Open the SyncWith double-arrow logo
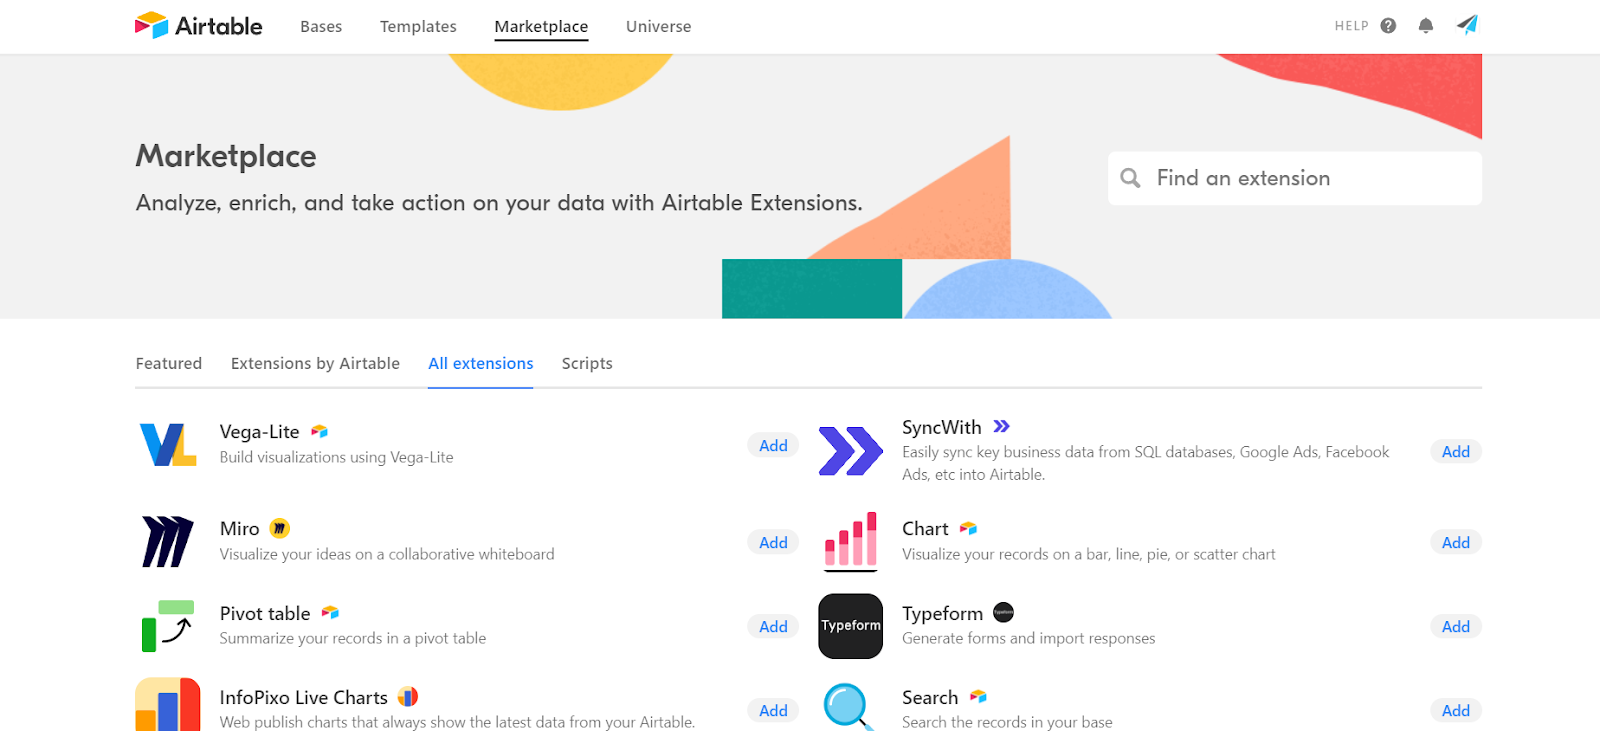The width and height of the screenshot is (1600, 731). point(850,451)
